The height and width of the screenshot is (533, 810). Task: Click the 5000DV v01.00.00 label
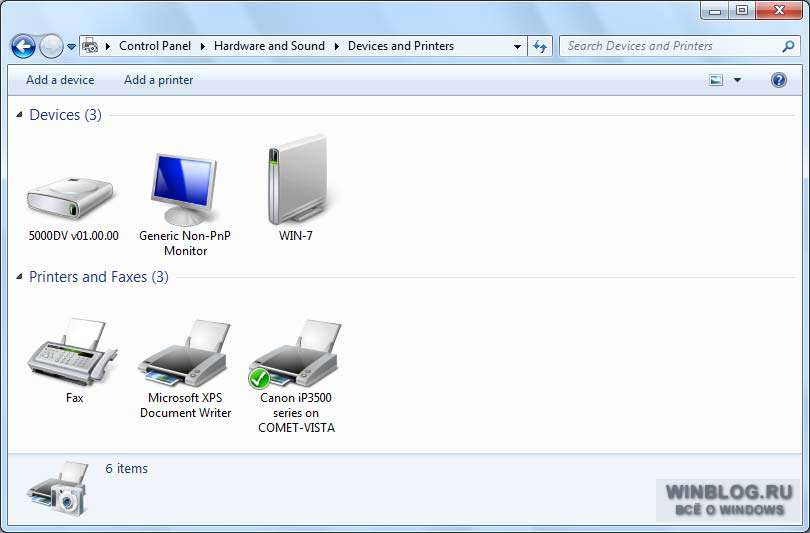pos(73,236)
